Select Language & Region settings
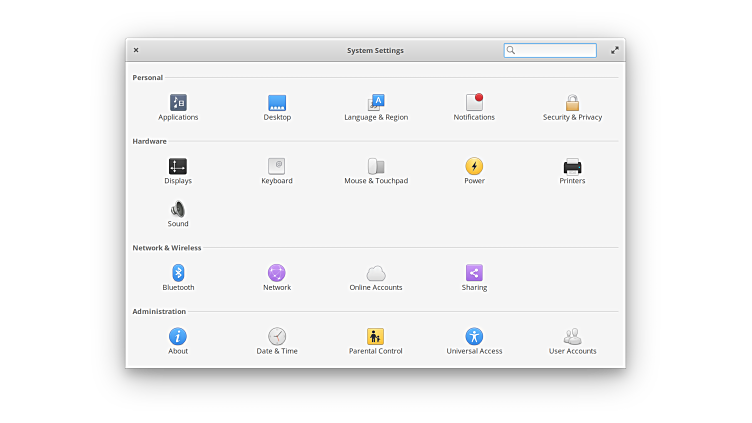This screenshot has width=752, height=423. click(x=376, y=103)
